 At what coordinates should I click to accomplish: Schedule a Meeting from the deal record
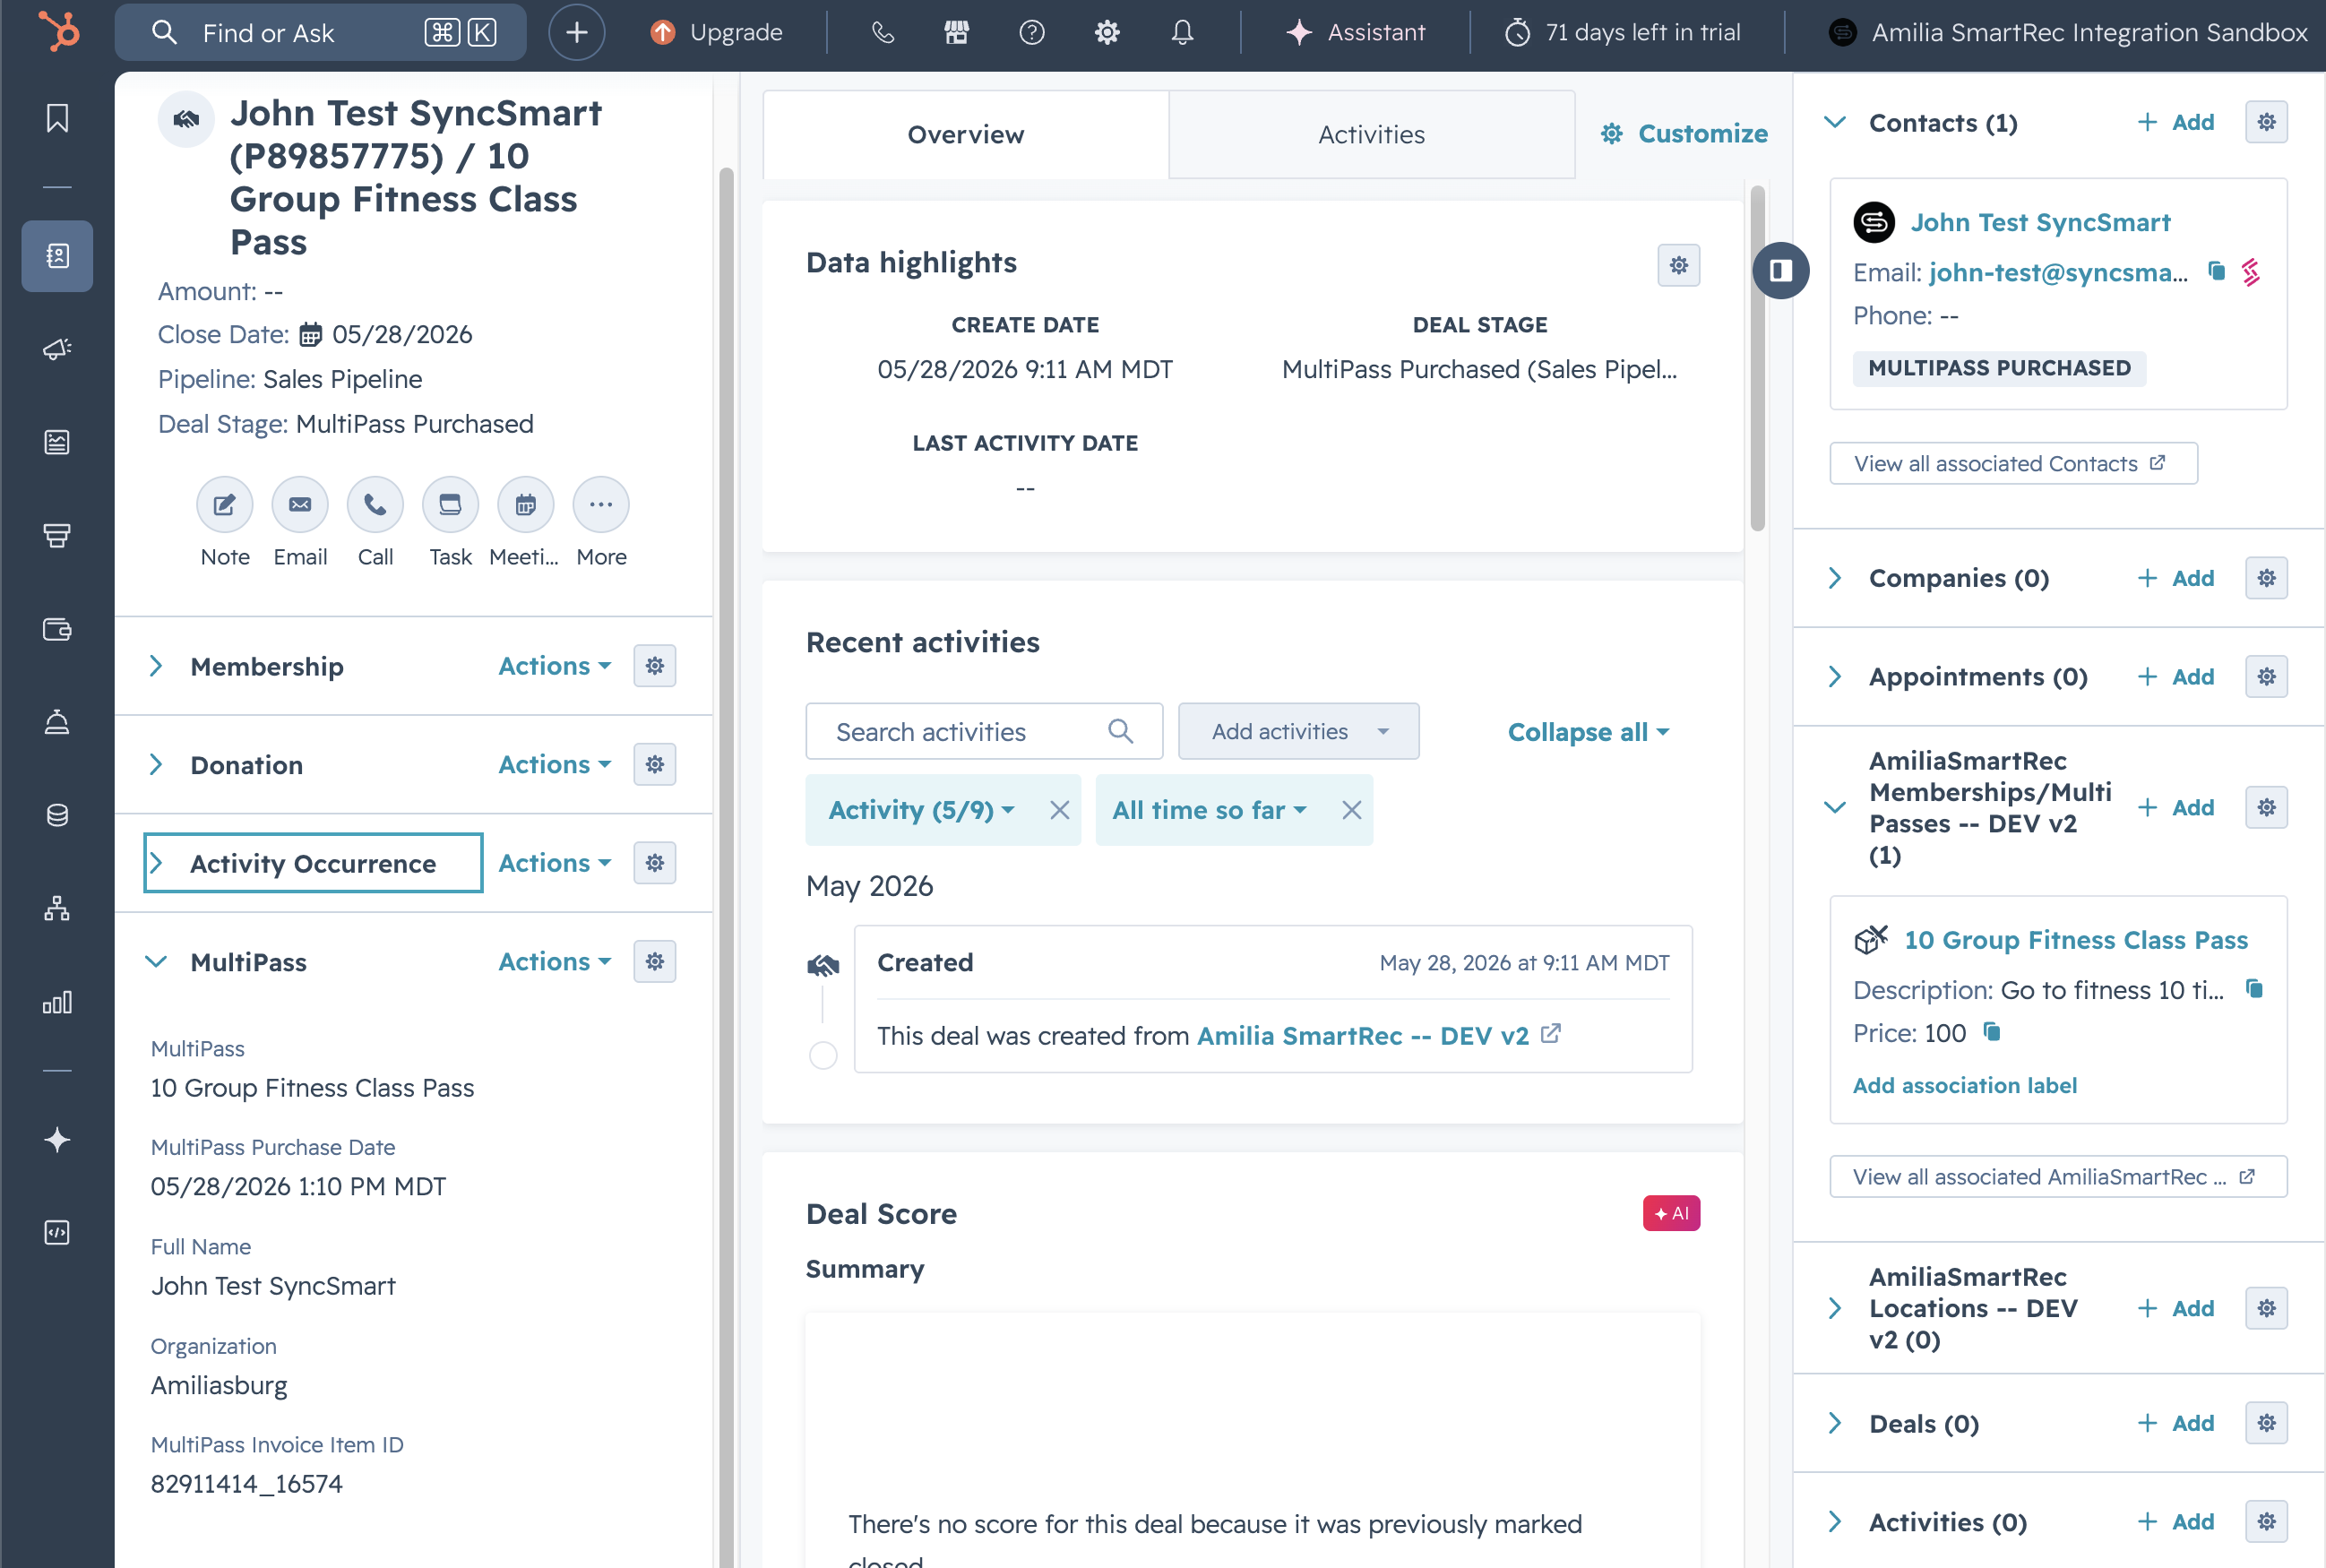tap(526, 504)
